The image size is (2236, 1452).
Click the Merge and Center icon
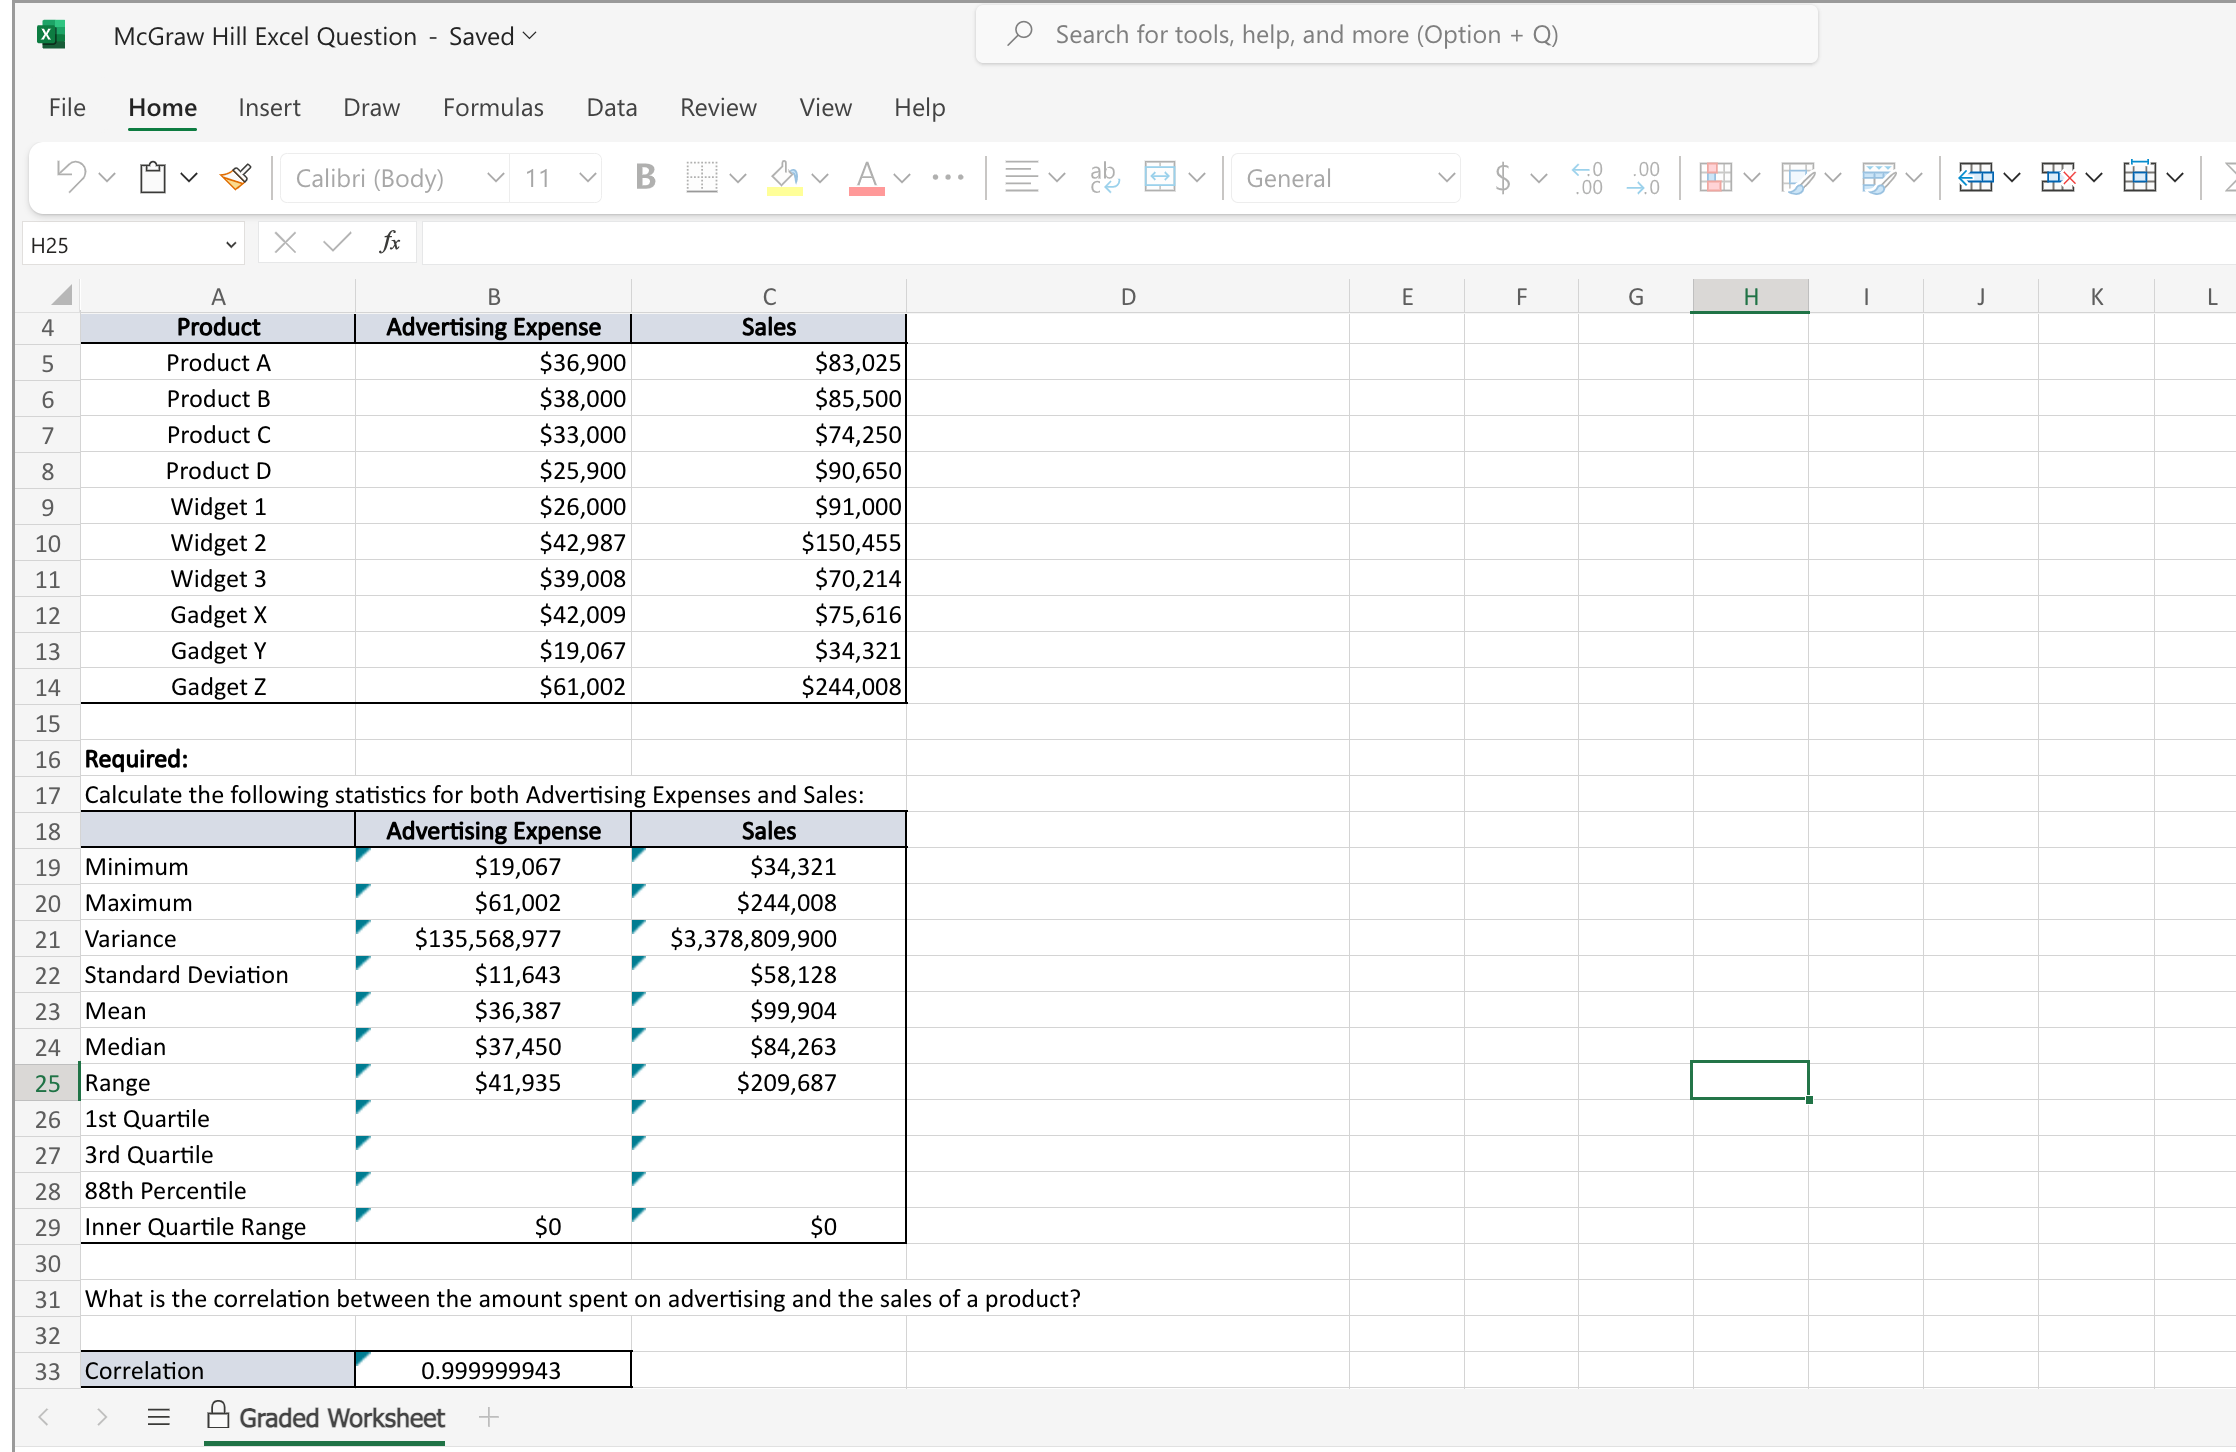[x=1160, y=177]
